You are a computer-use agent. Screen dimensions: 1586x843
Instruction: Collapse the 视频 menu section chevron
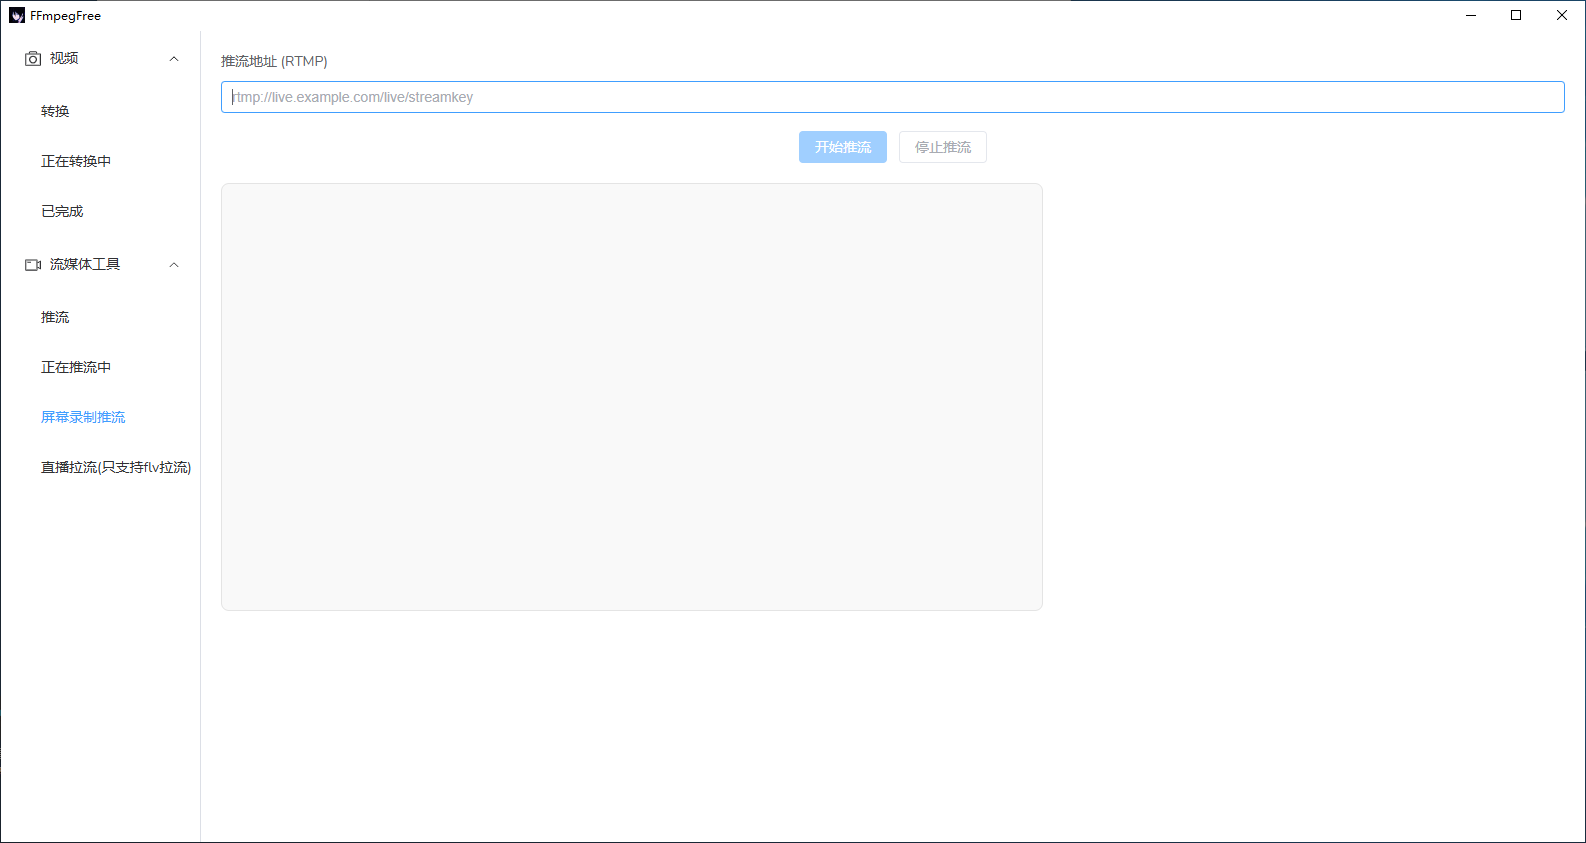tap(174, 59)
